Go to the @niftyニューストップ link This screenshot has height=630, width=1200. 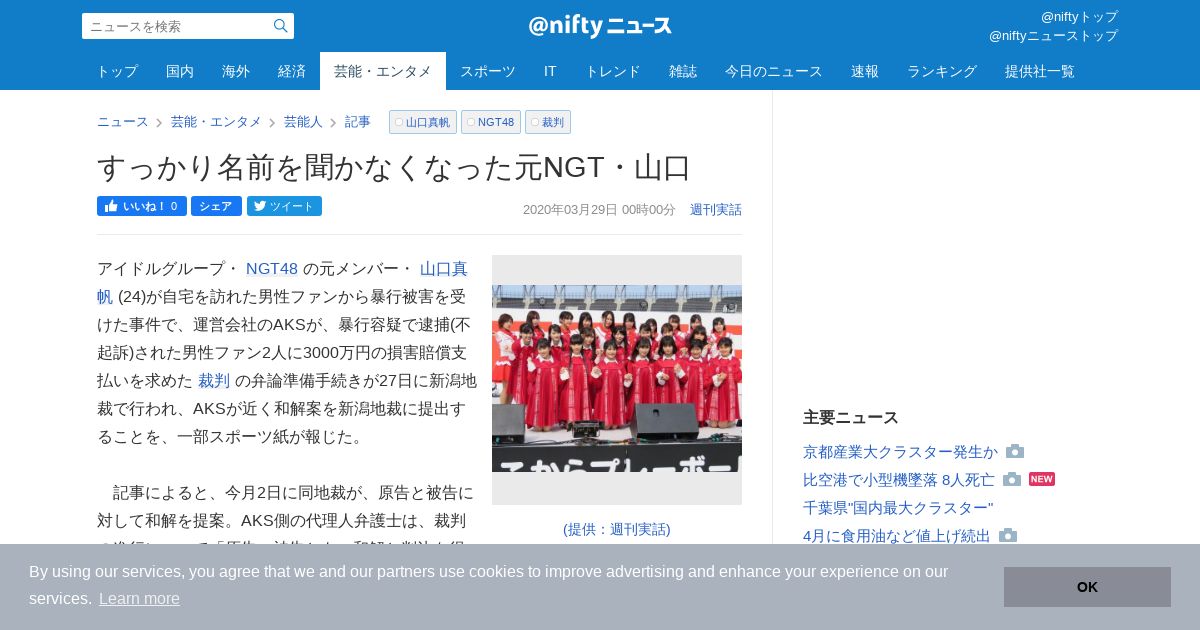point(1053,36)
